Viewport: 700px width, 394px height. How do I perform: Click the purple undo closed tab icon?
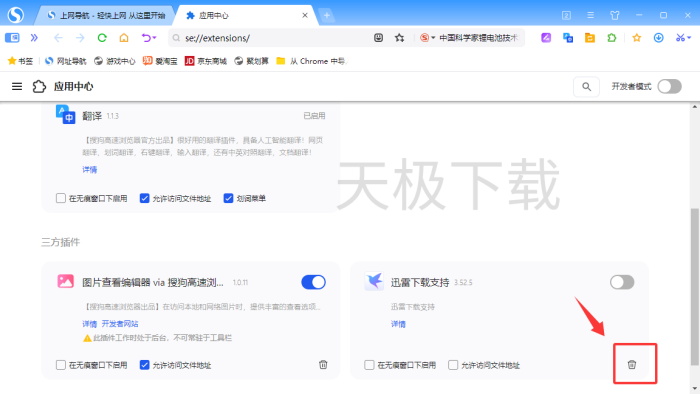point(146,38)
